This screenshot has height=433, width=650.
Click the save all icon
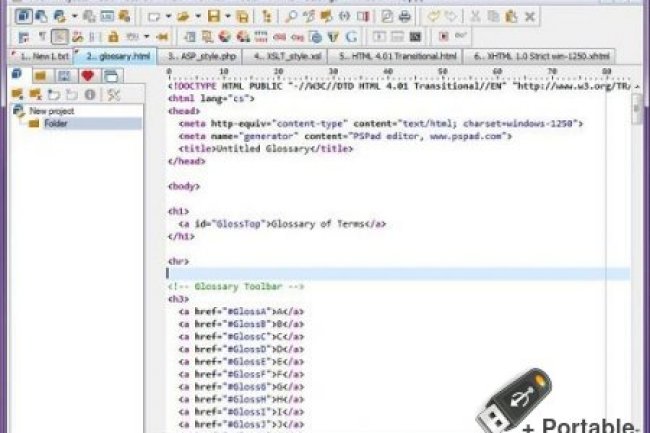point(242,17)
